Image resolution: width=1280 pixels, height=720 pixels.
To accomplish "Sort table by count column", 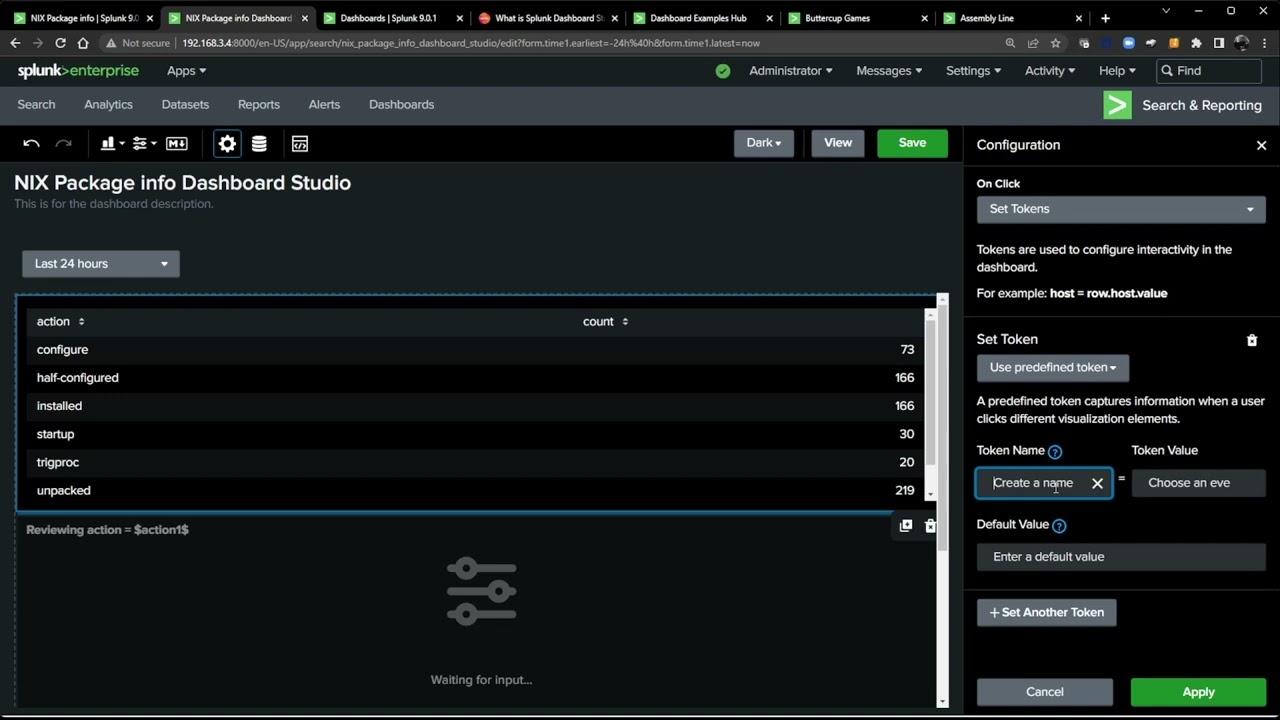I will coord(606,322).
